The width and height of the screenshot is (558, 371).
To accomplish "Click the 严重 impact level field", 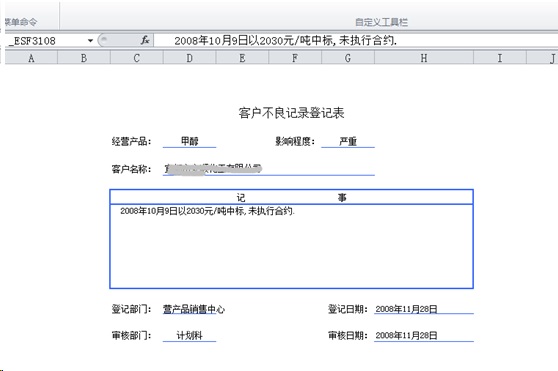I will (x=348, y=141).
